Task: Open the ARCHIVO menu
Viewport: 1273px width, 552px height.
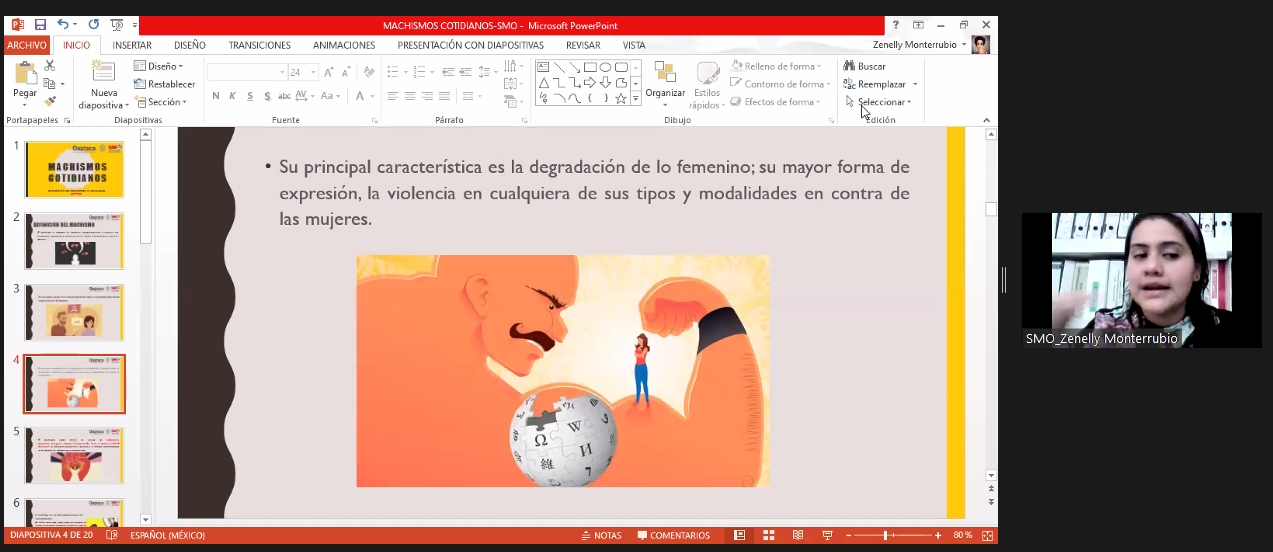Action: pos(27,45)
